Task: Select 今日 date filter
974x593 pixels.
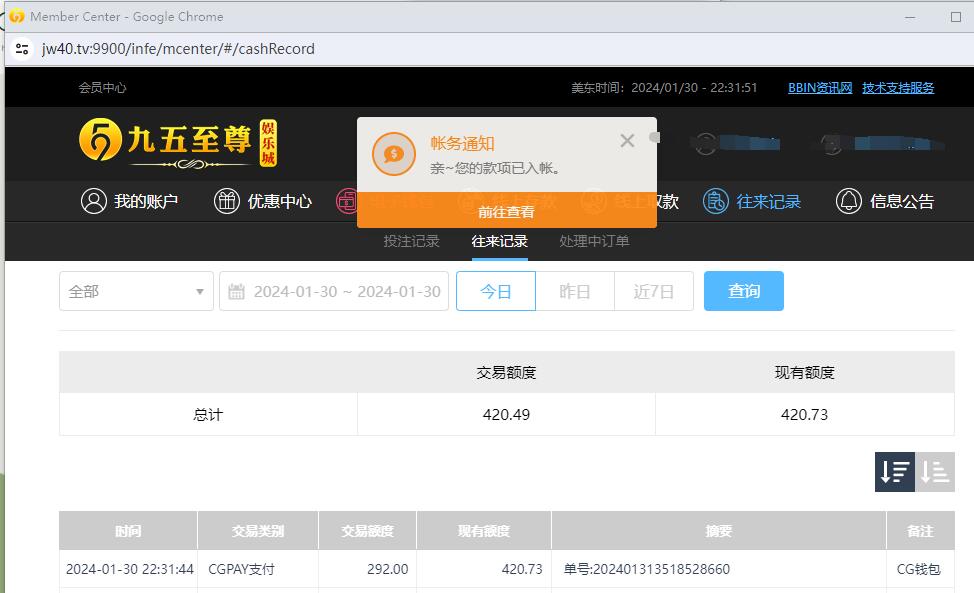Action: coord(496,291)
